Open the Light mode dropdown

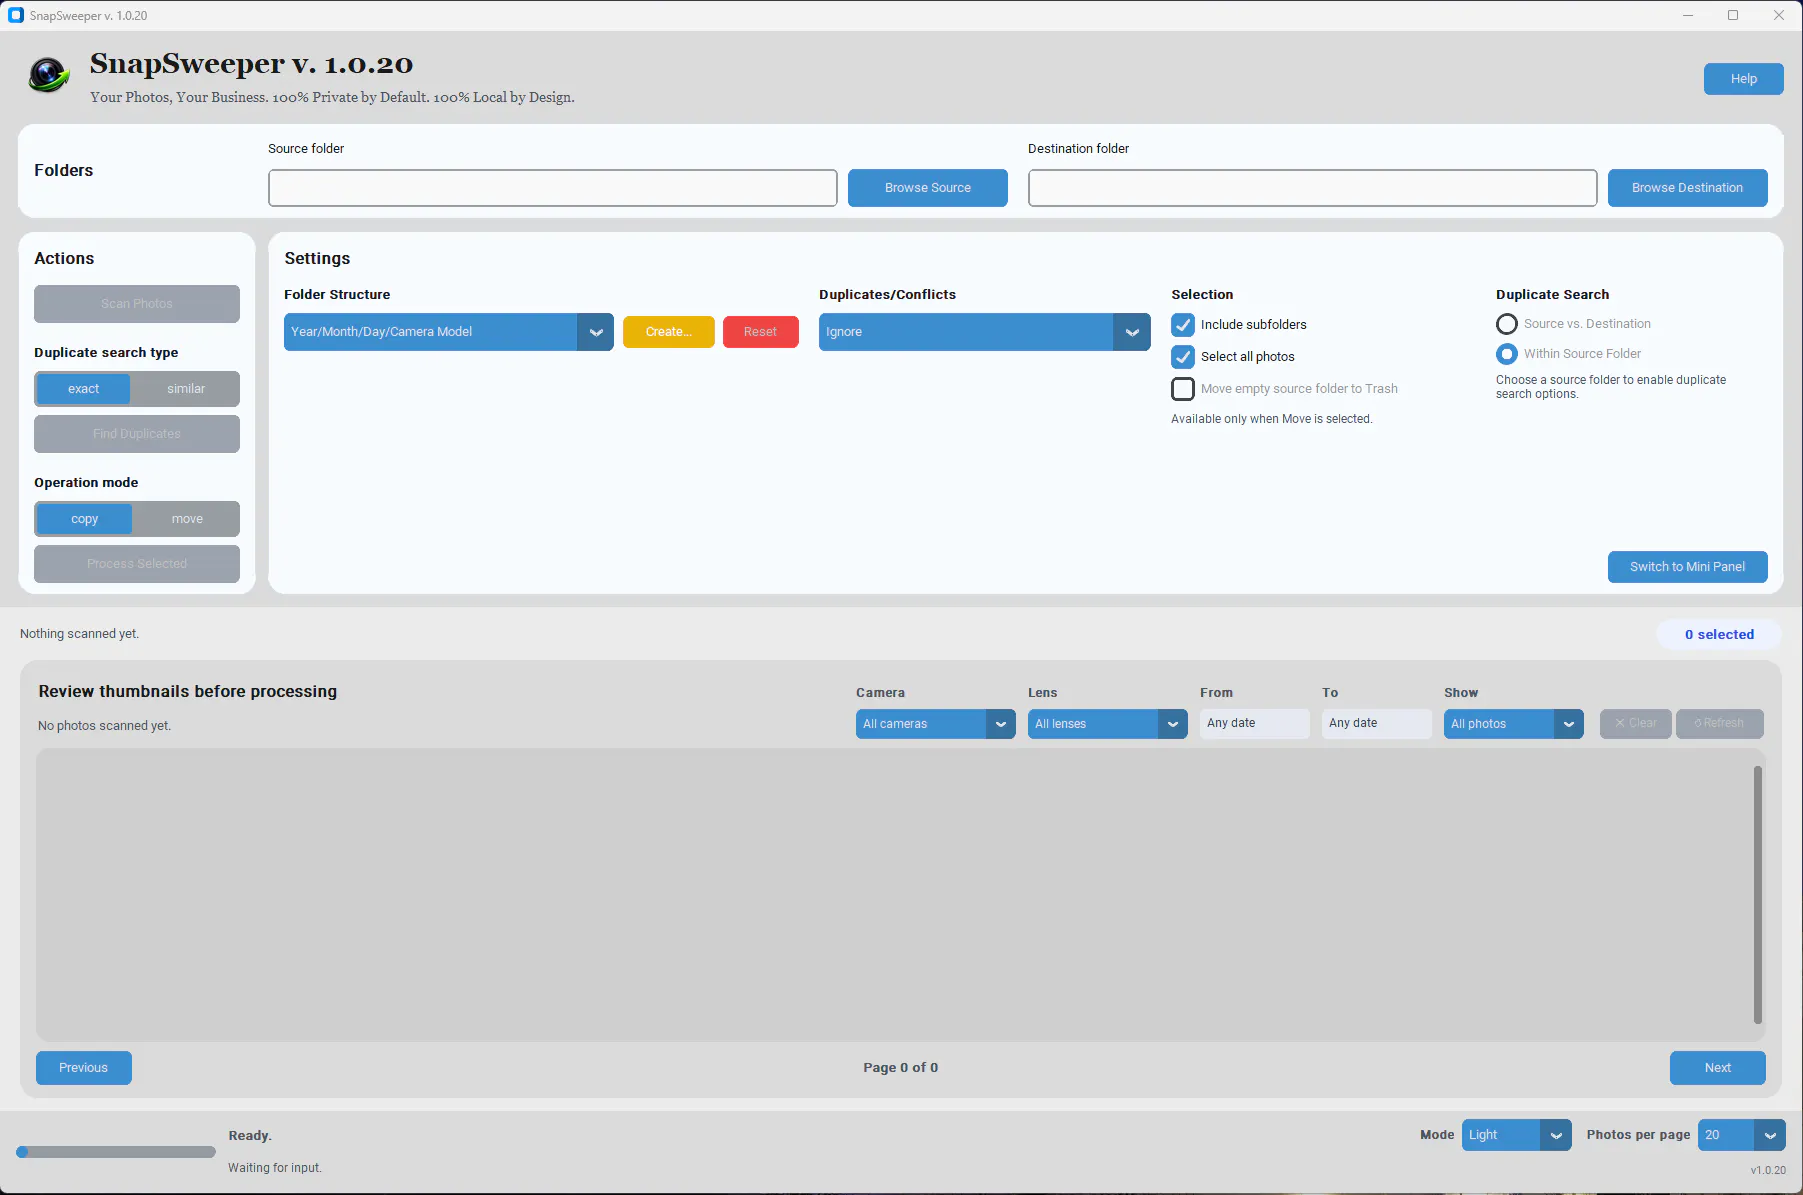pos(1516,1135)
